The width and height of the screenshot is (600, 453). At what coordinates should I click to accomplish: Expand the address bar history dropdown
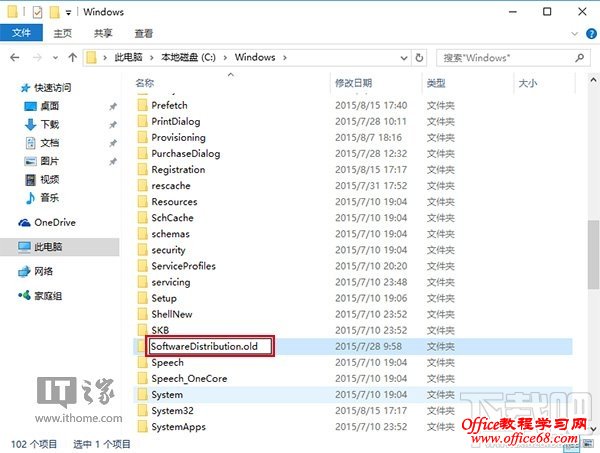point(404,58)
